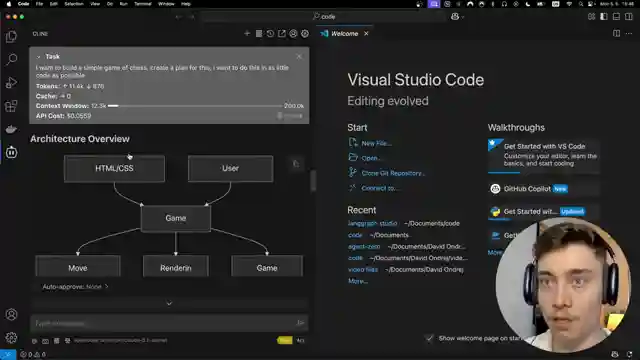Open recent agent-zero folder
This screenshot has height=360, width=640.
tap(364, 247)
